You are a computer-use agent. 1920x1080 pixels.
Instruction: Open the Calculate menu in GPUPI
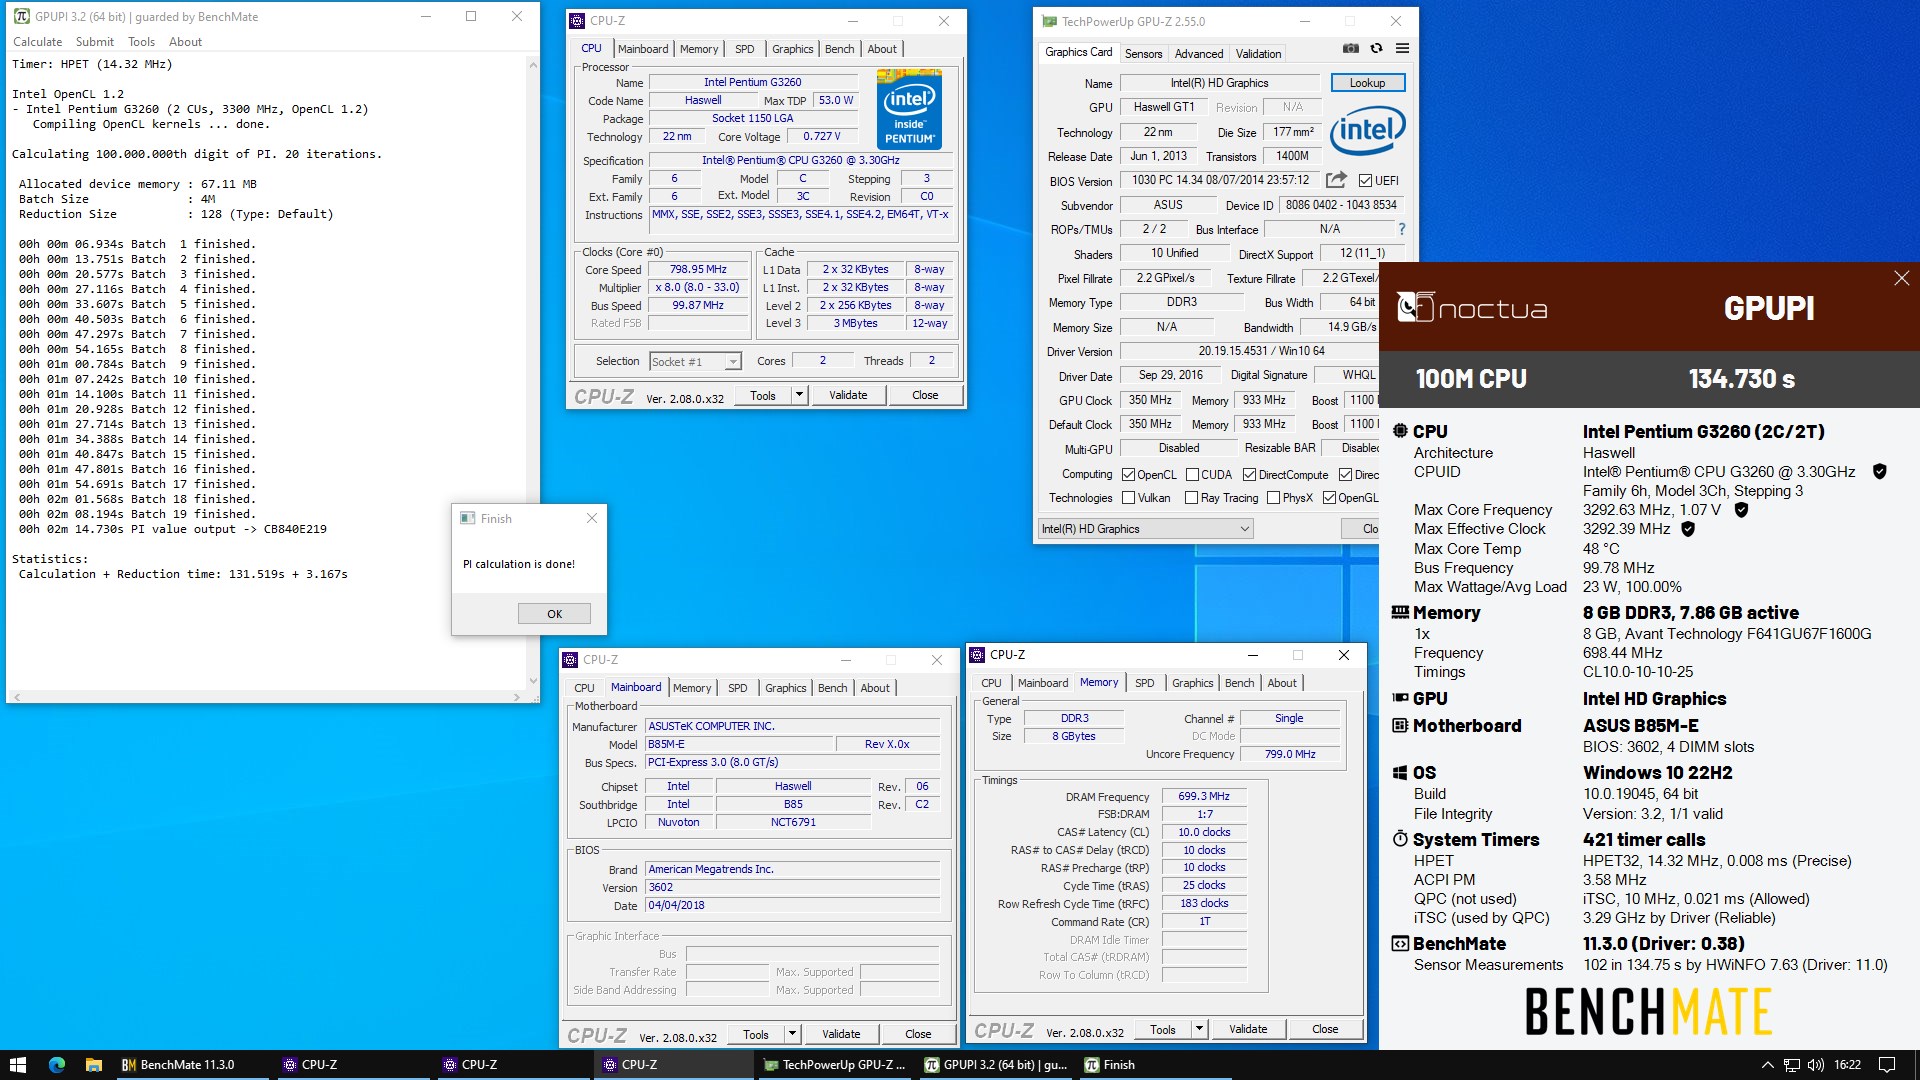point(37,42)
